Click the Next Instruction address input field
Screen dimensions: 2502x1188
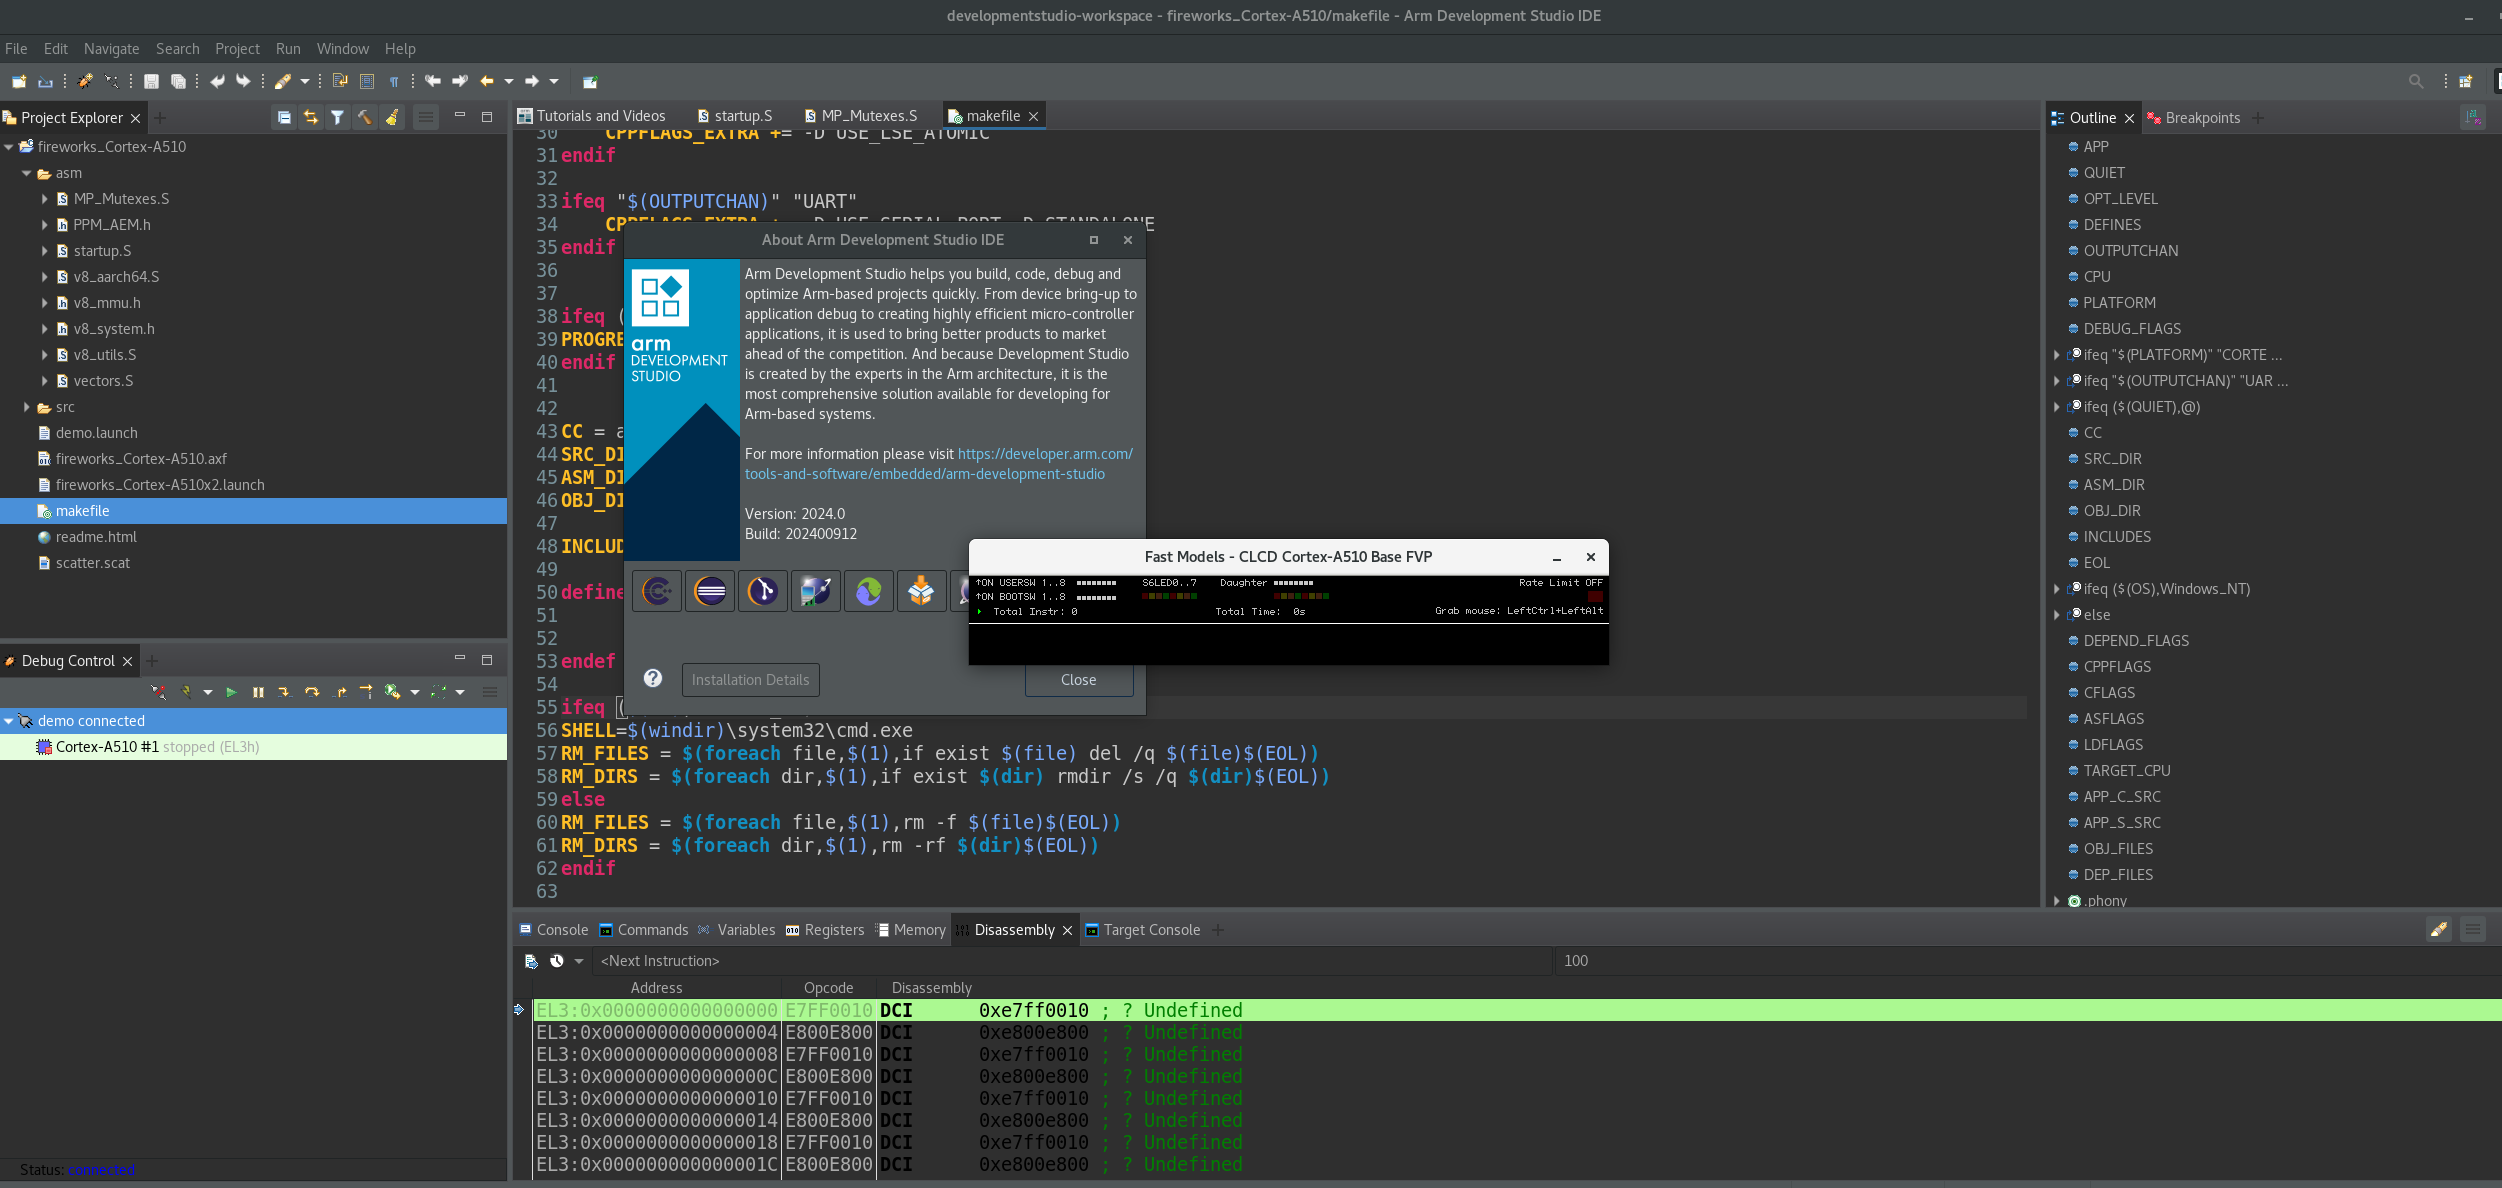pos(1074,961)
